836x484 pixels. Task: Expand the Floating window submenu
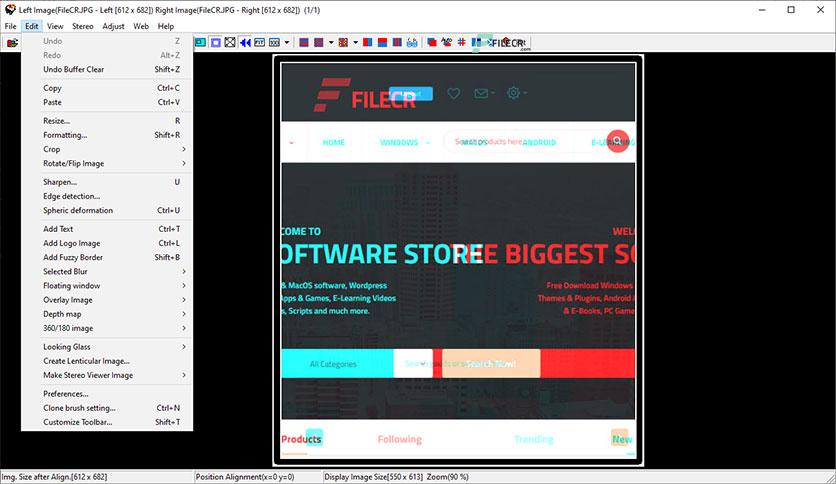pos(107,286)
